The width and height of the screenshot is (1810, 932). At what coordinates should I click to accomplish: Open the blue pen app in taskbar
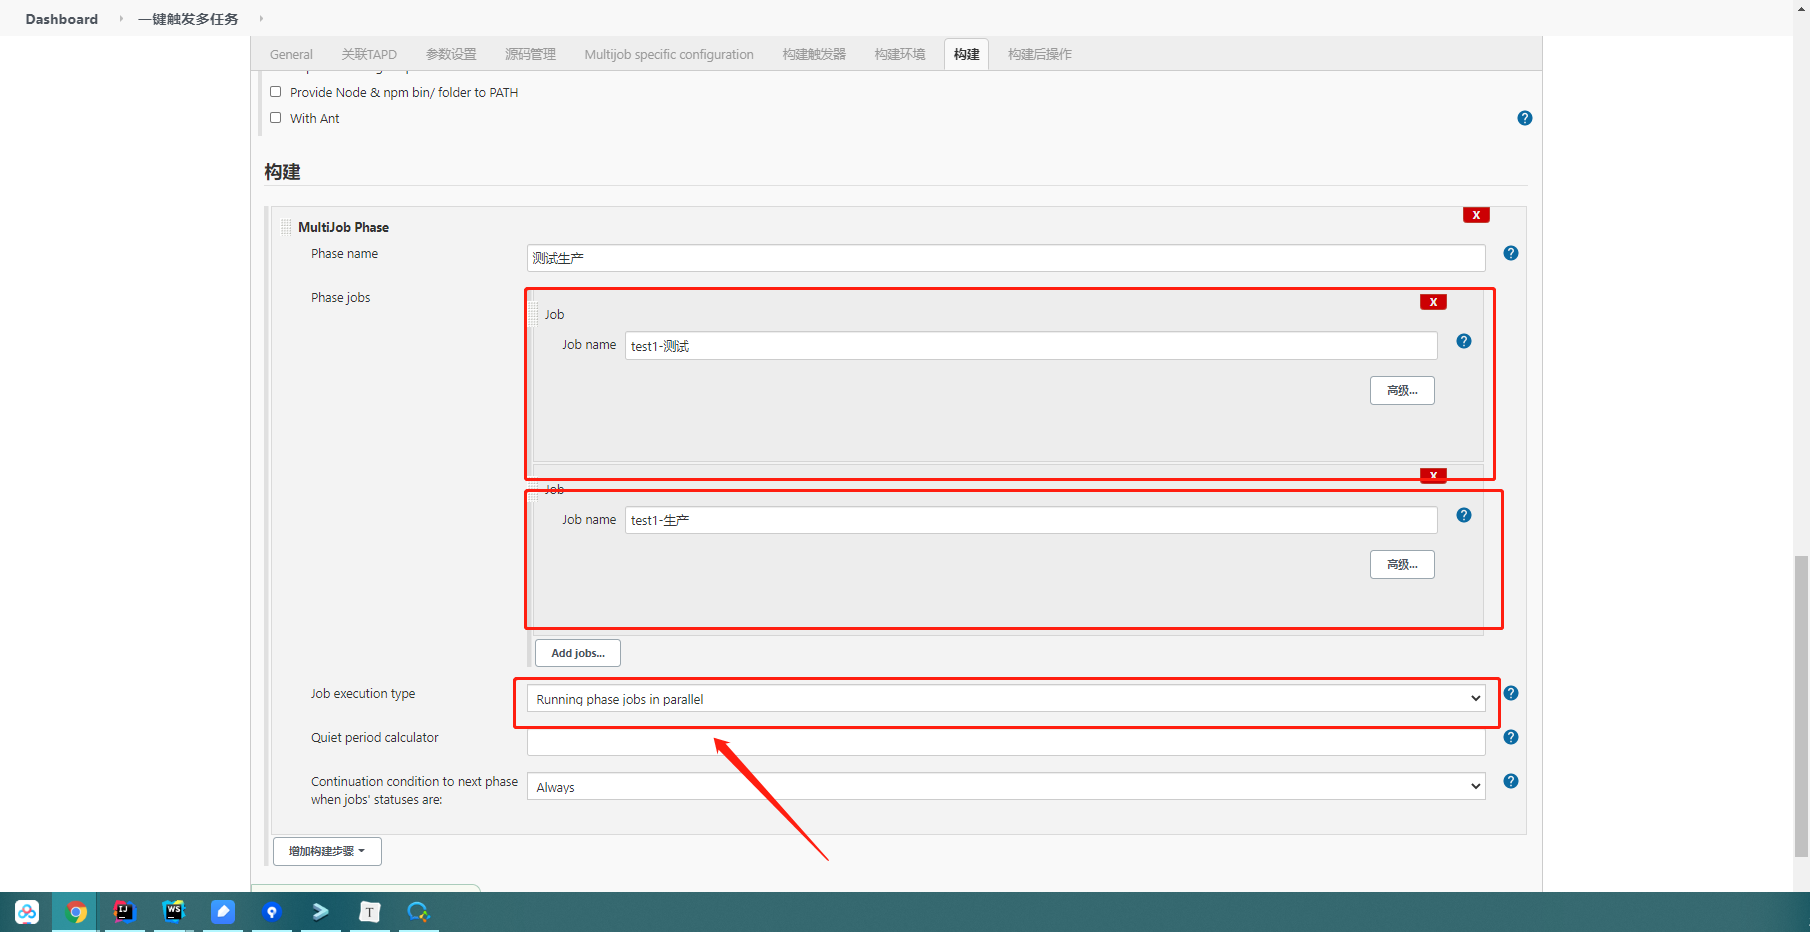coord(223,911)
